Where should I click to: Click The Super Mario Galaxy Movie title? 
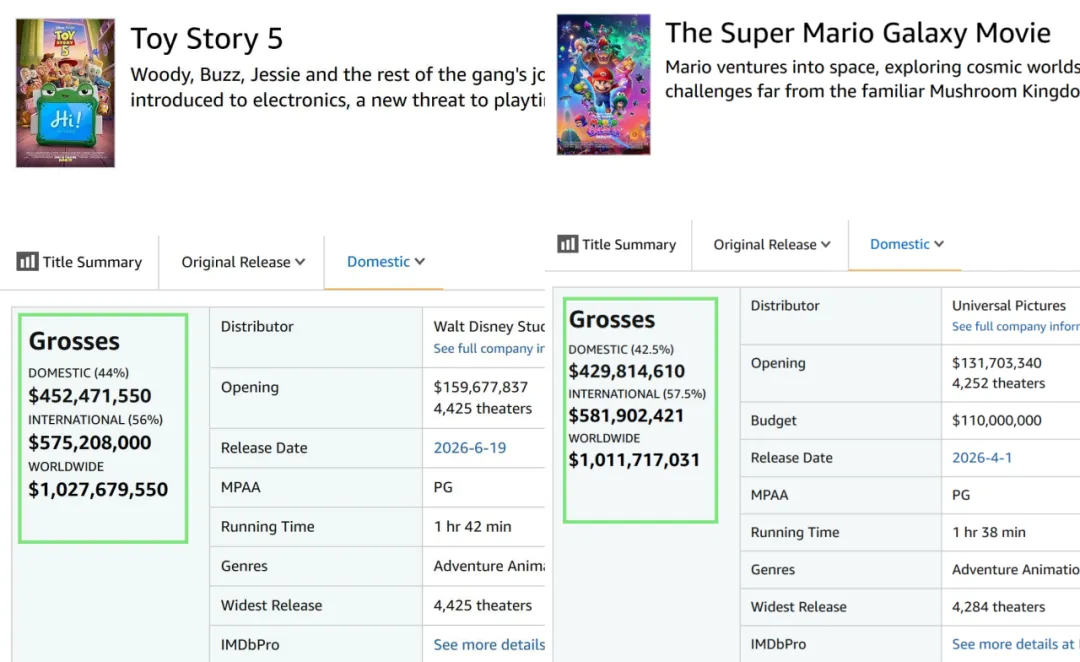pos(858,33)
